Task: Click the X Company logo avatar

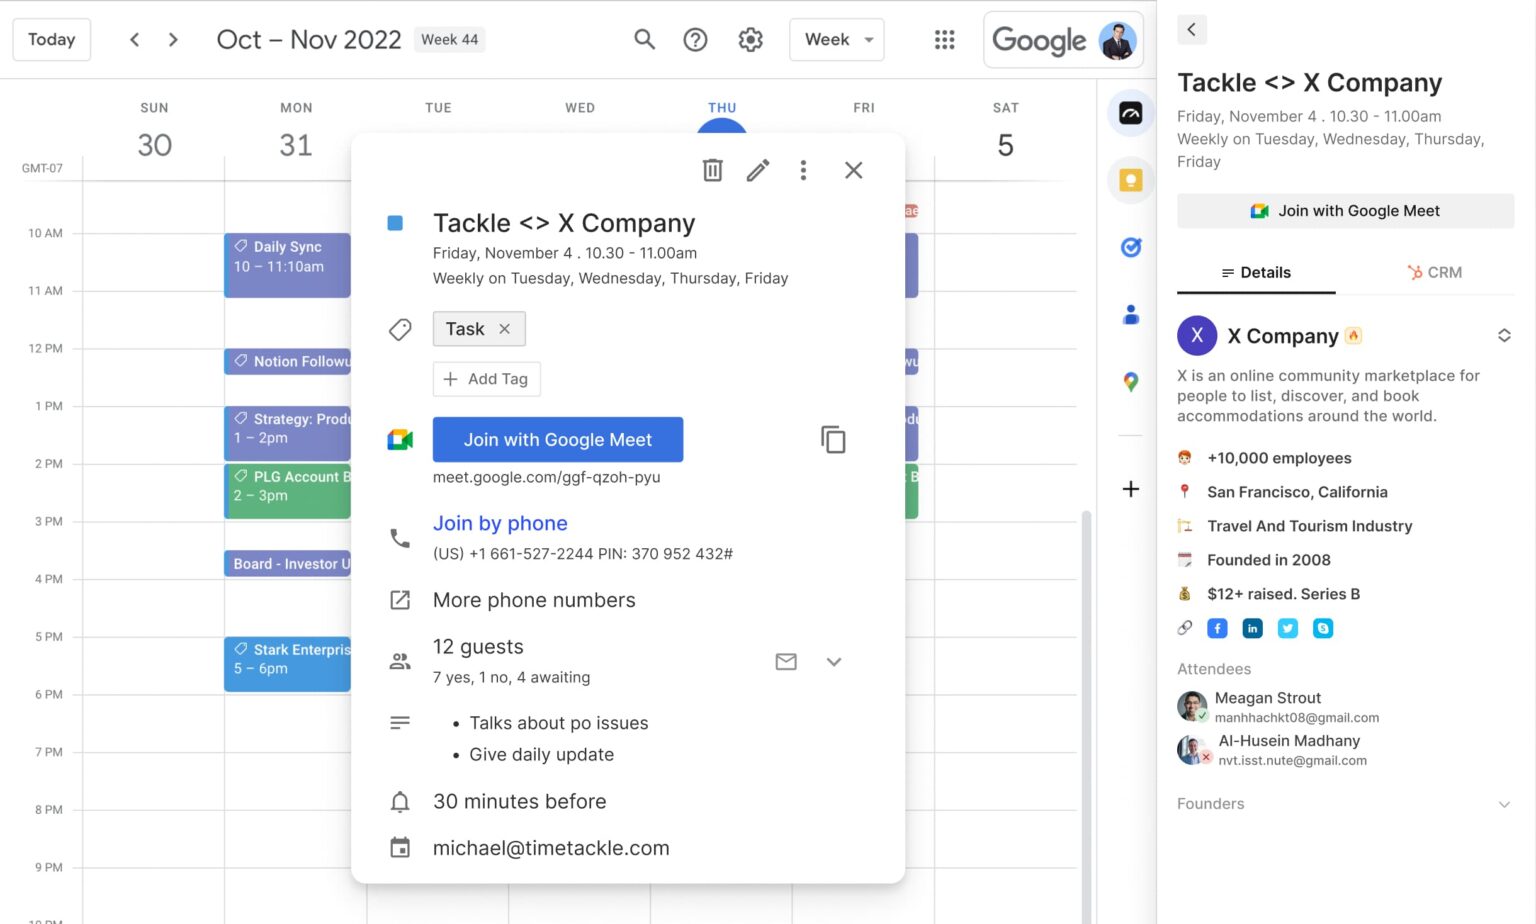Action: click(1197, 336)
